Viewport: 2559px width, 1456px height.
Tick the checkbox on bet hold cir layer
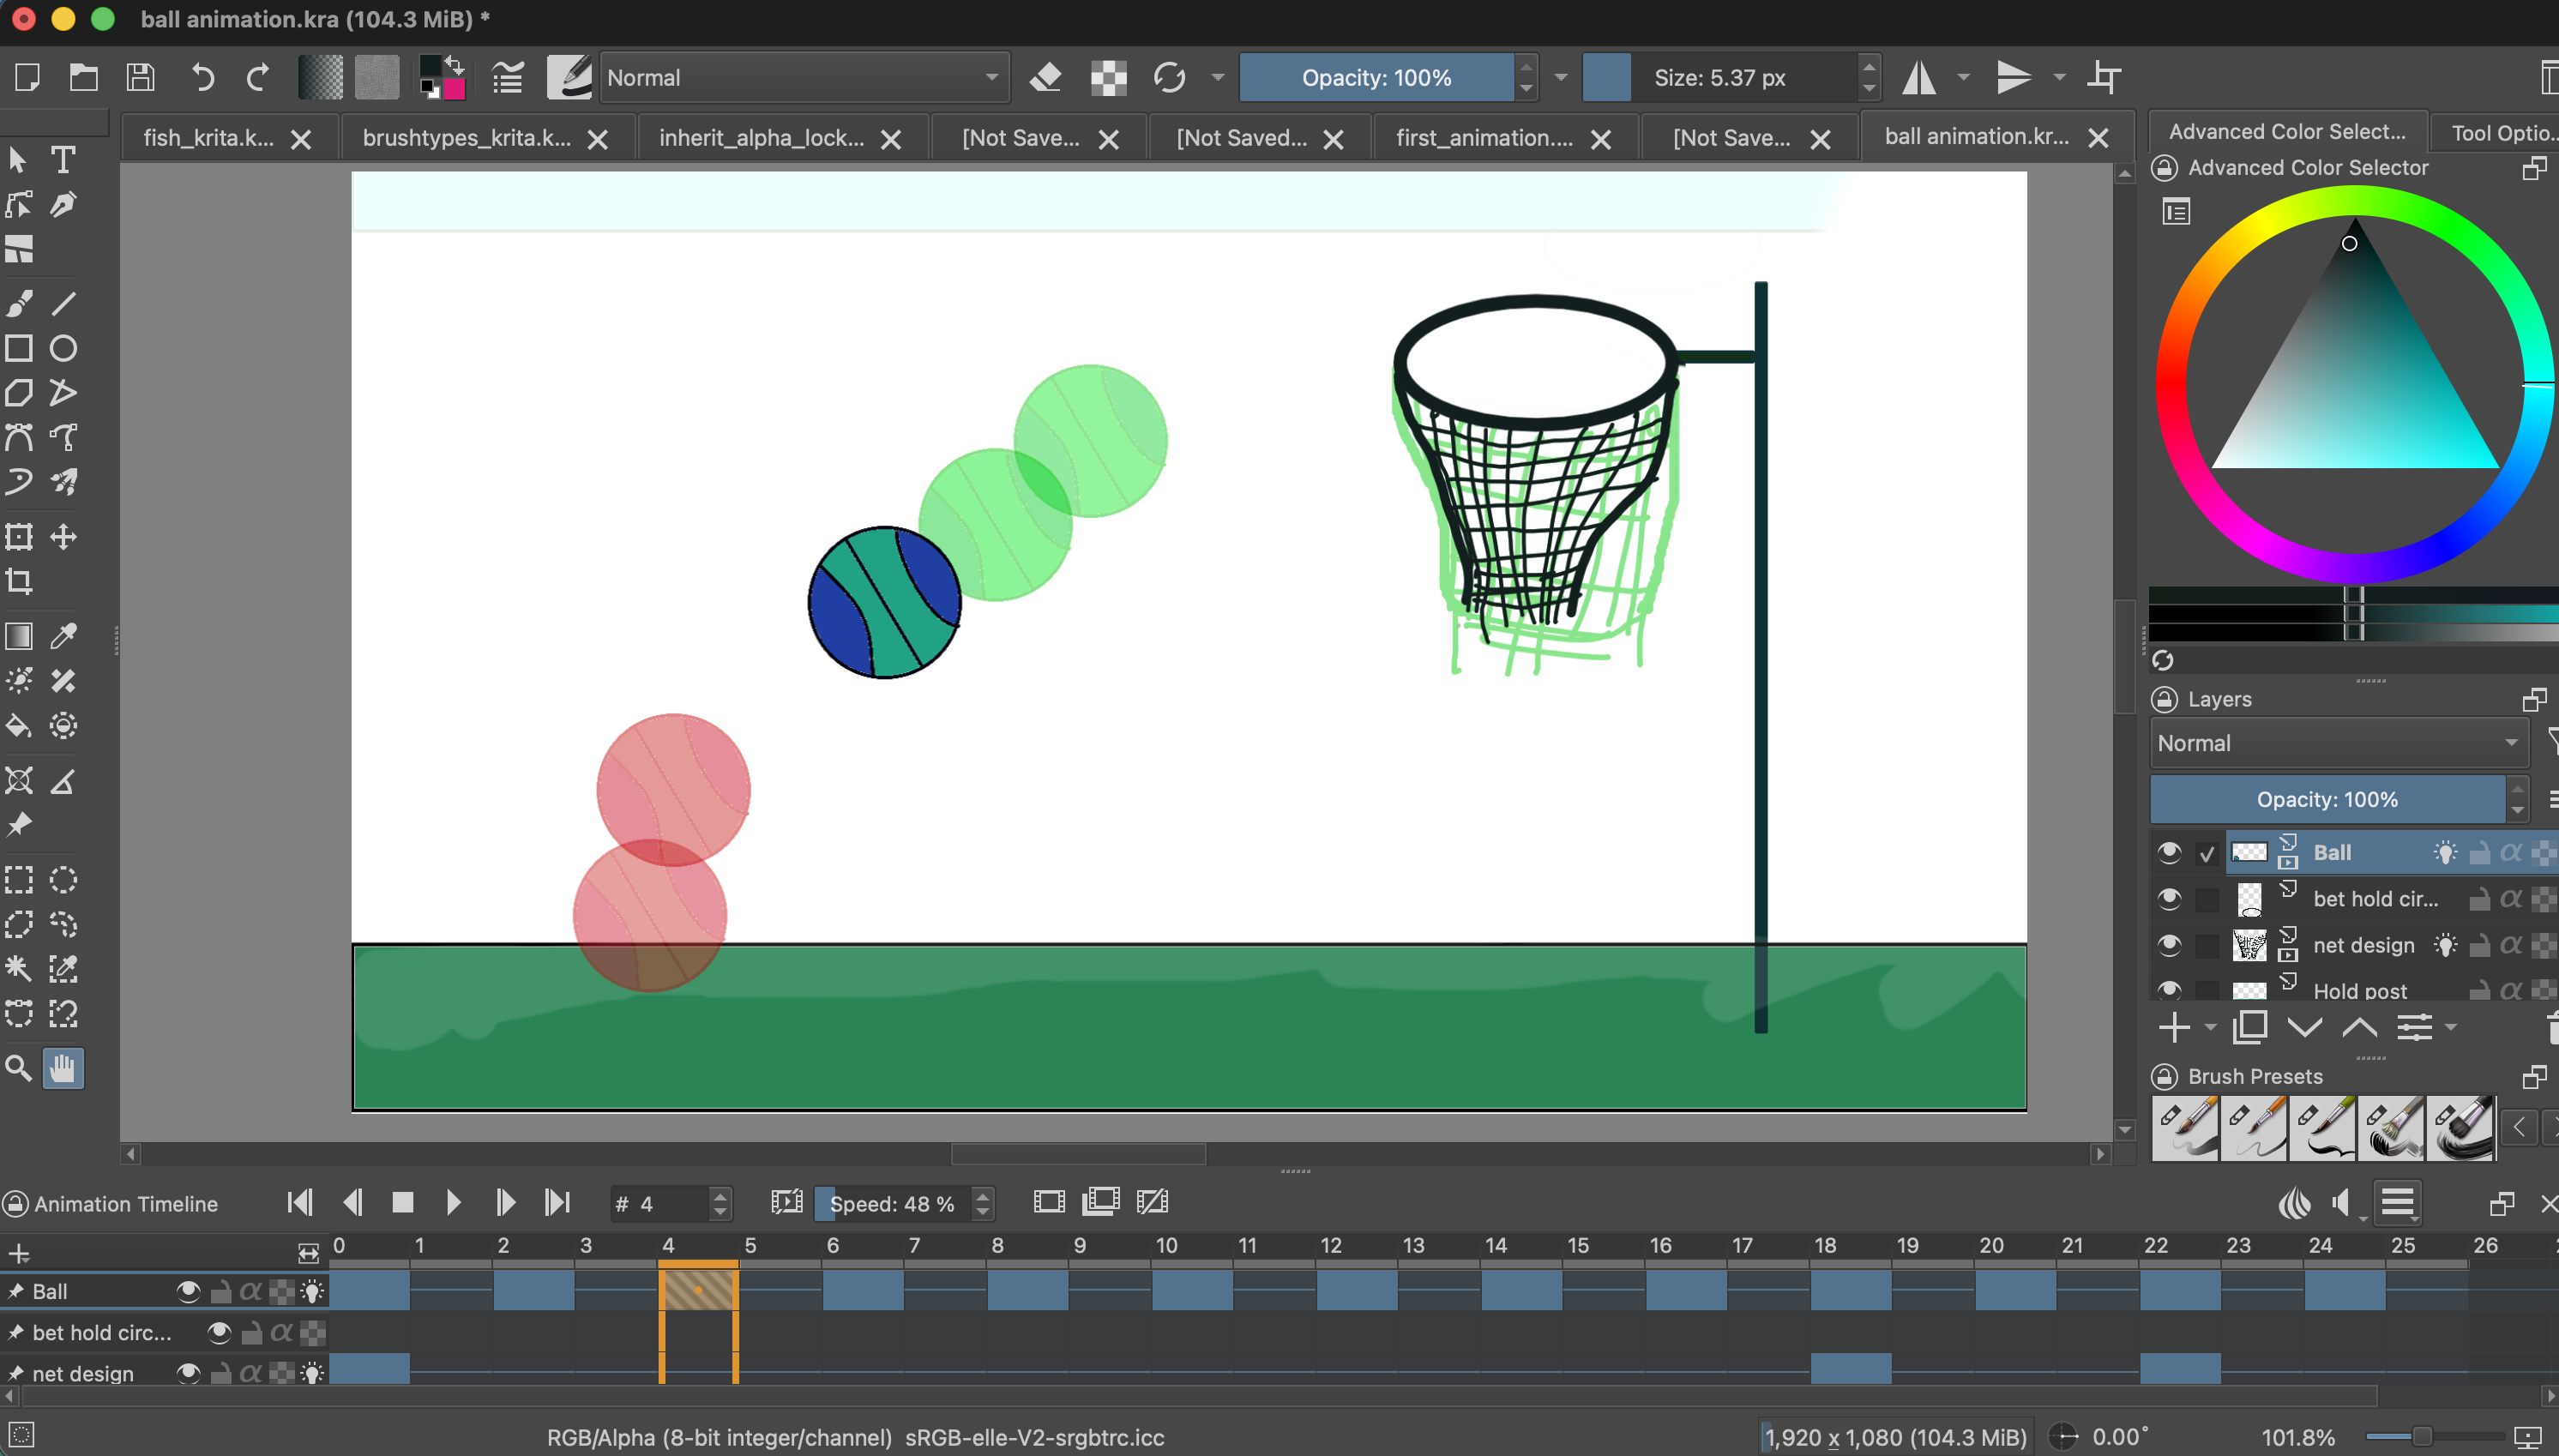2207,899
